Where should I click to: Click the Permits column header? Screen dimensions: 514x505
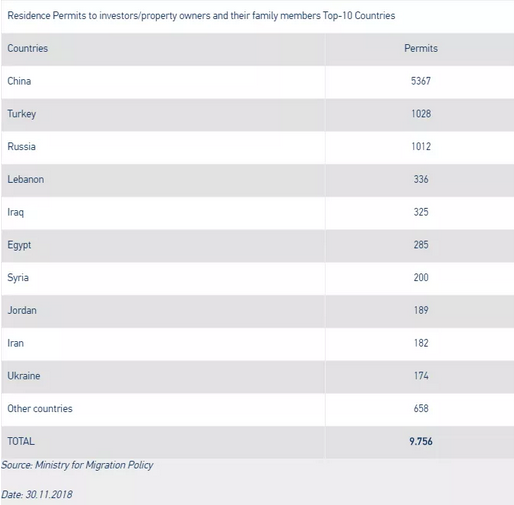click(x=421, y=48)
